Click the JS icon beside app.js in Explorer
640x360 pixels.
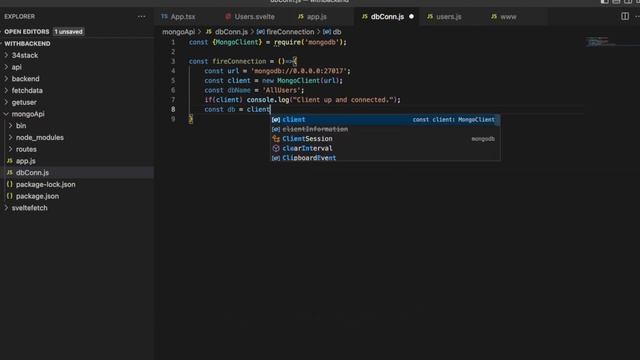click(x=10, y=161)
